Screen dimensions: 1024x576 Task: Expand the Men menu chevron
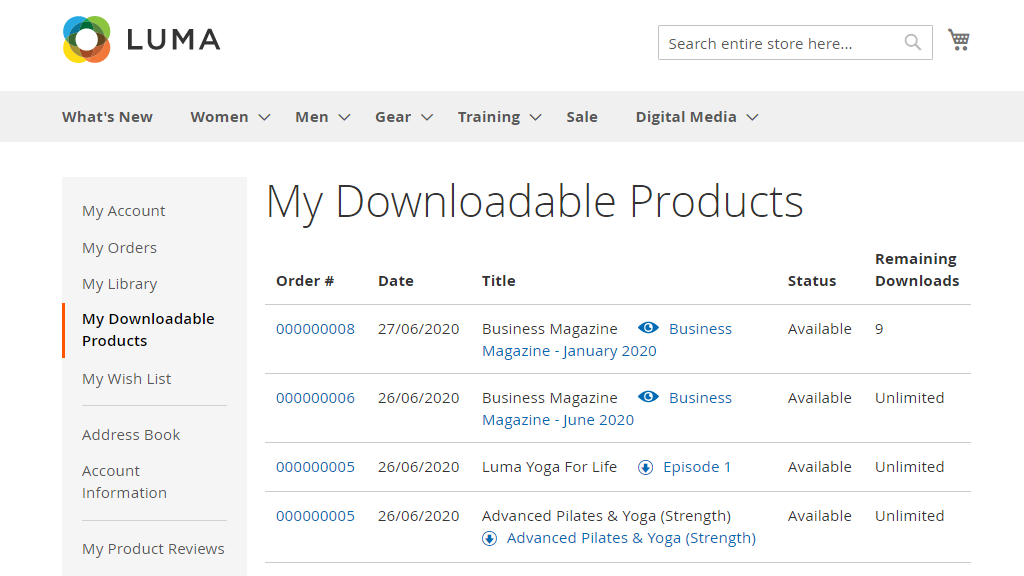click(x=344, y=118)
